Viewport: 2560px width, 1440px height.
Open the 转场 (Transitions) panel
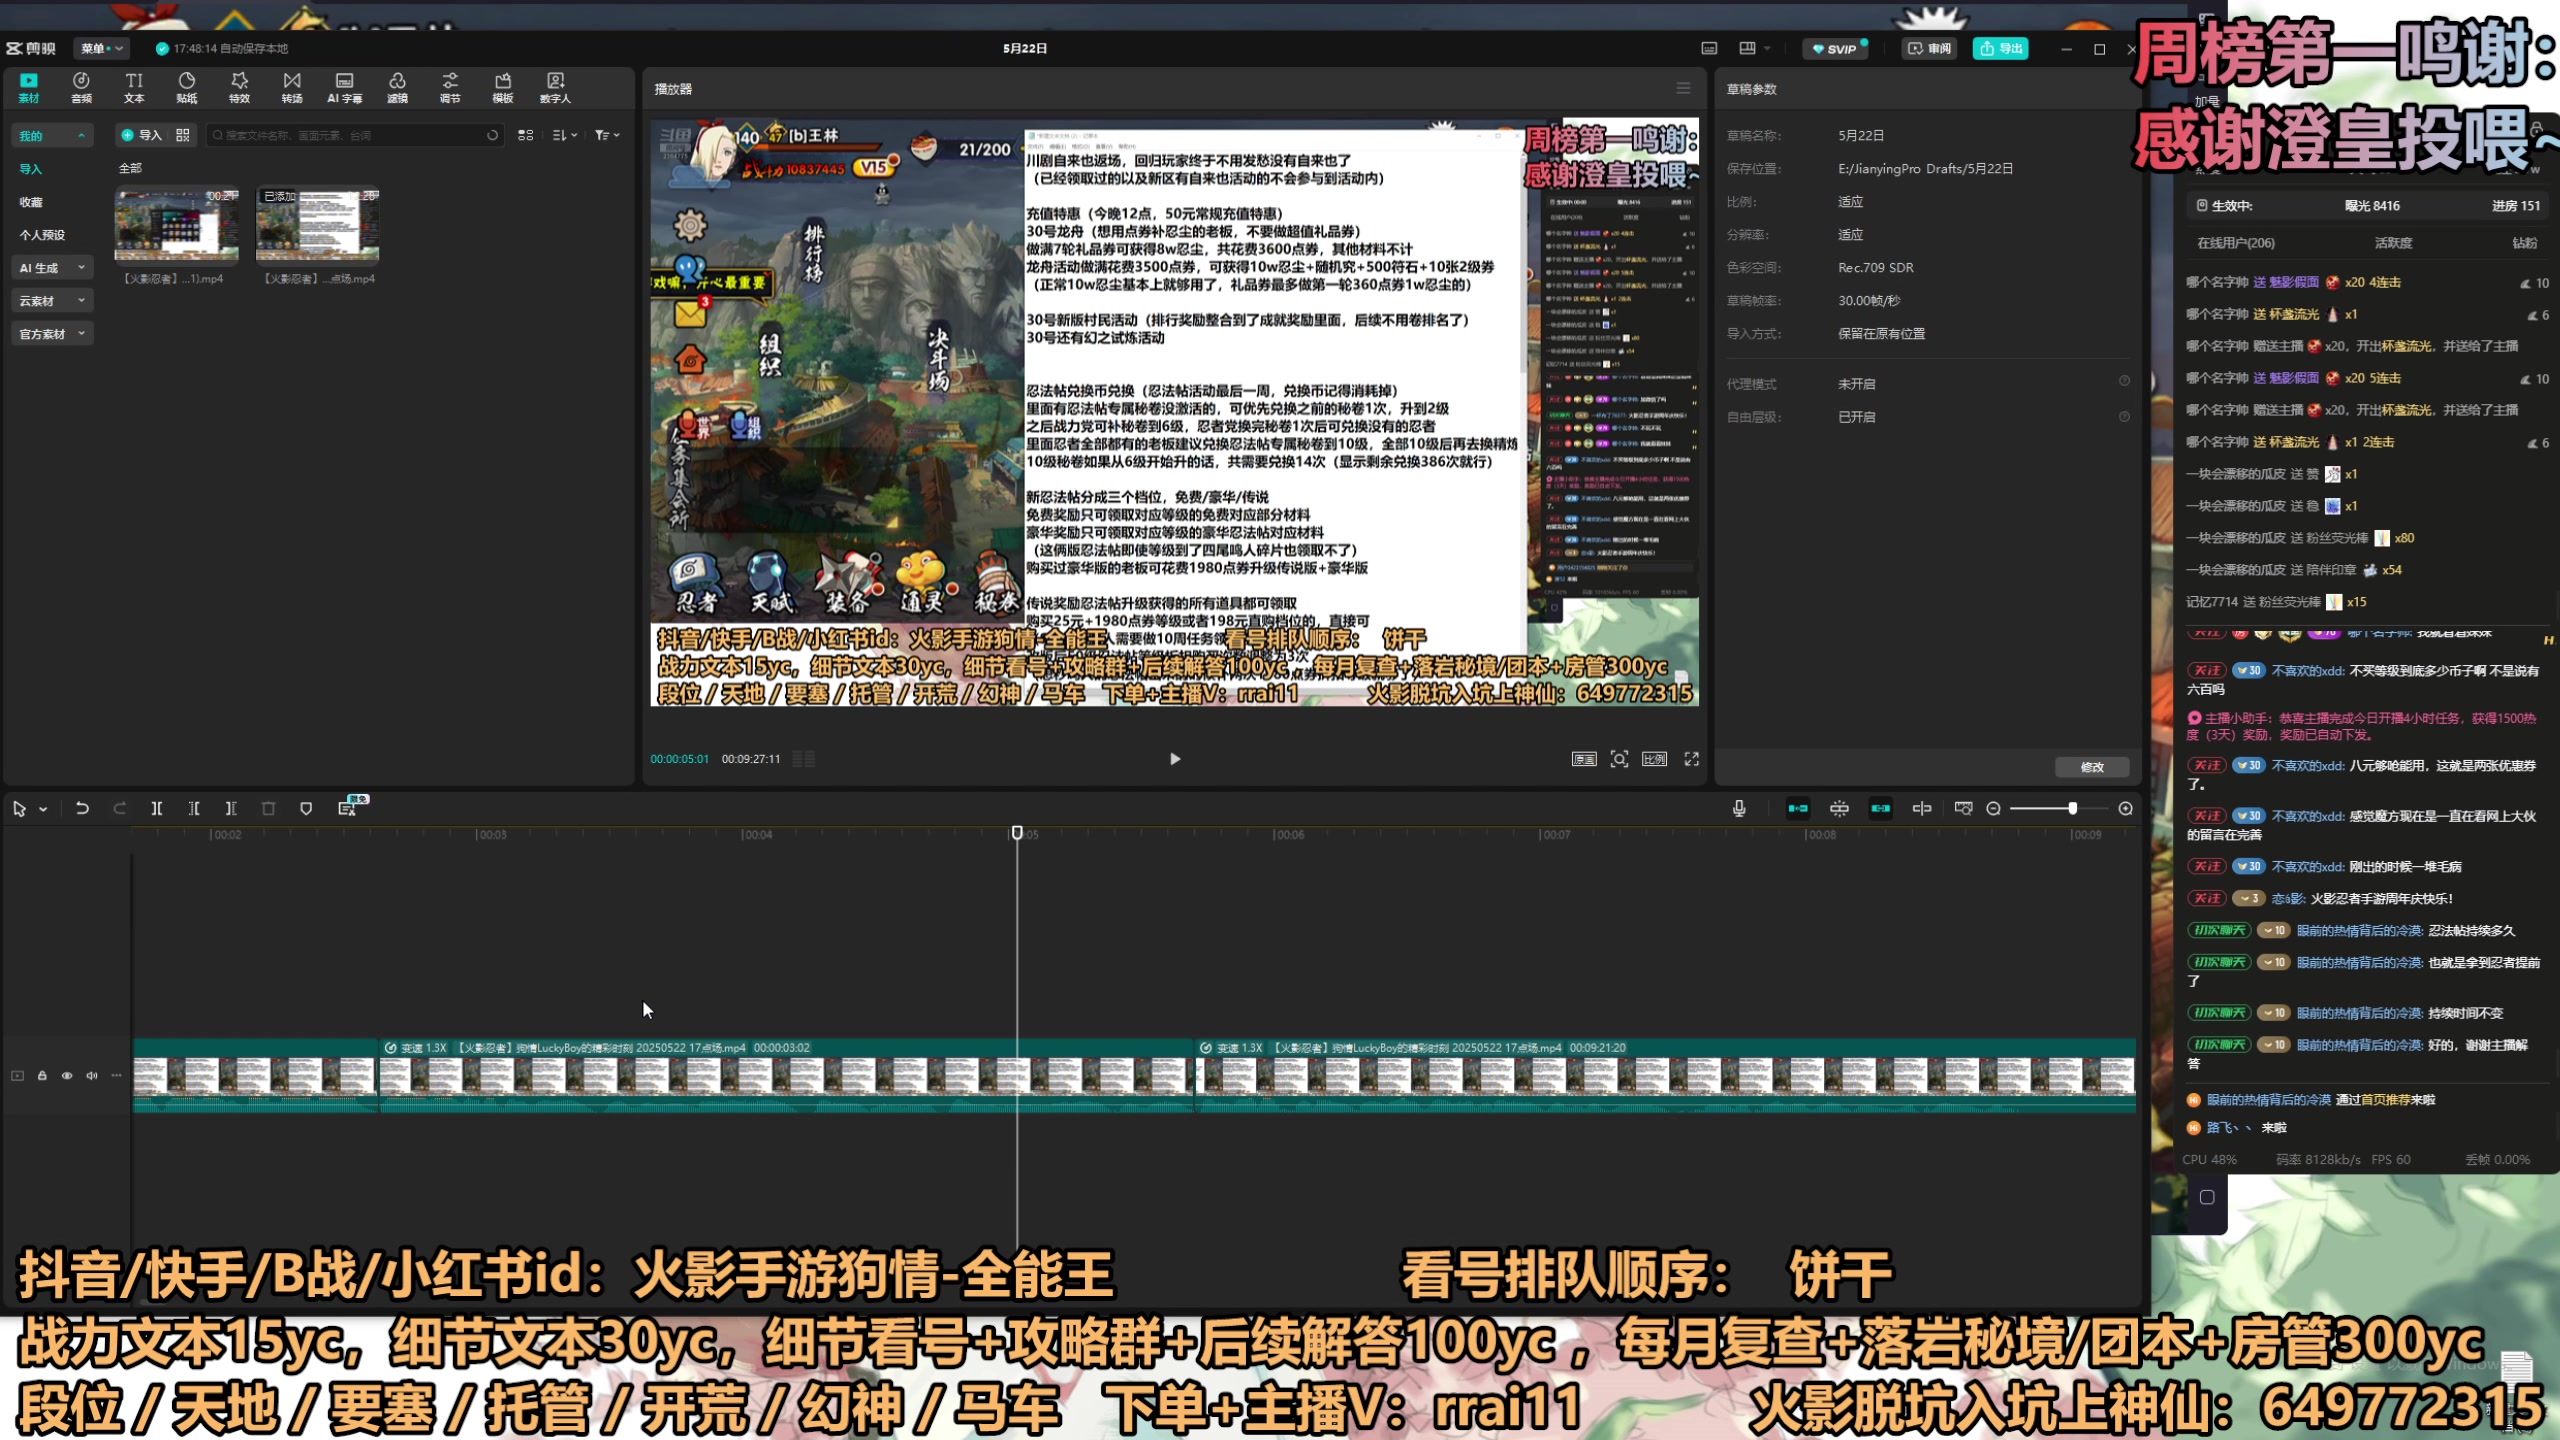pos(292,88)
